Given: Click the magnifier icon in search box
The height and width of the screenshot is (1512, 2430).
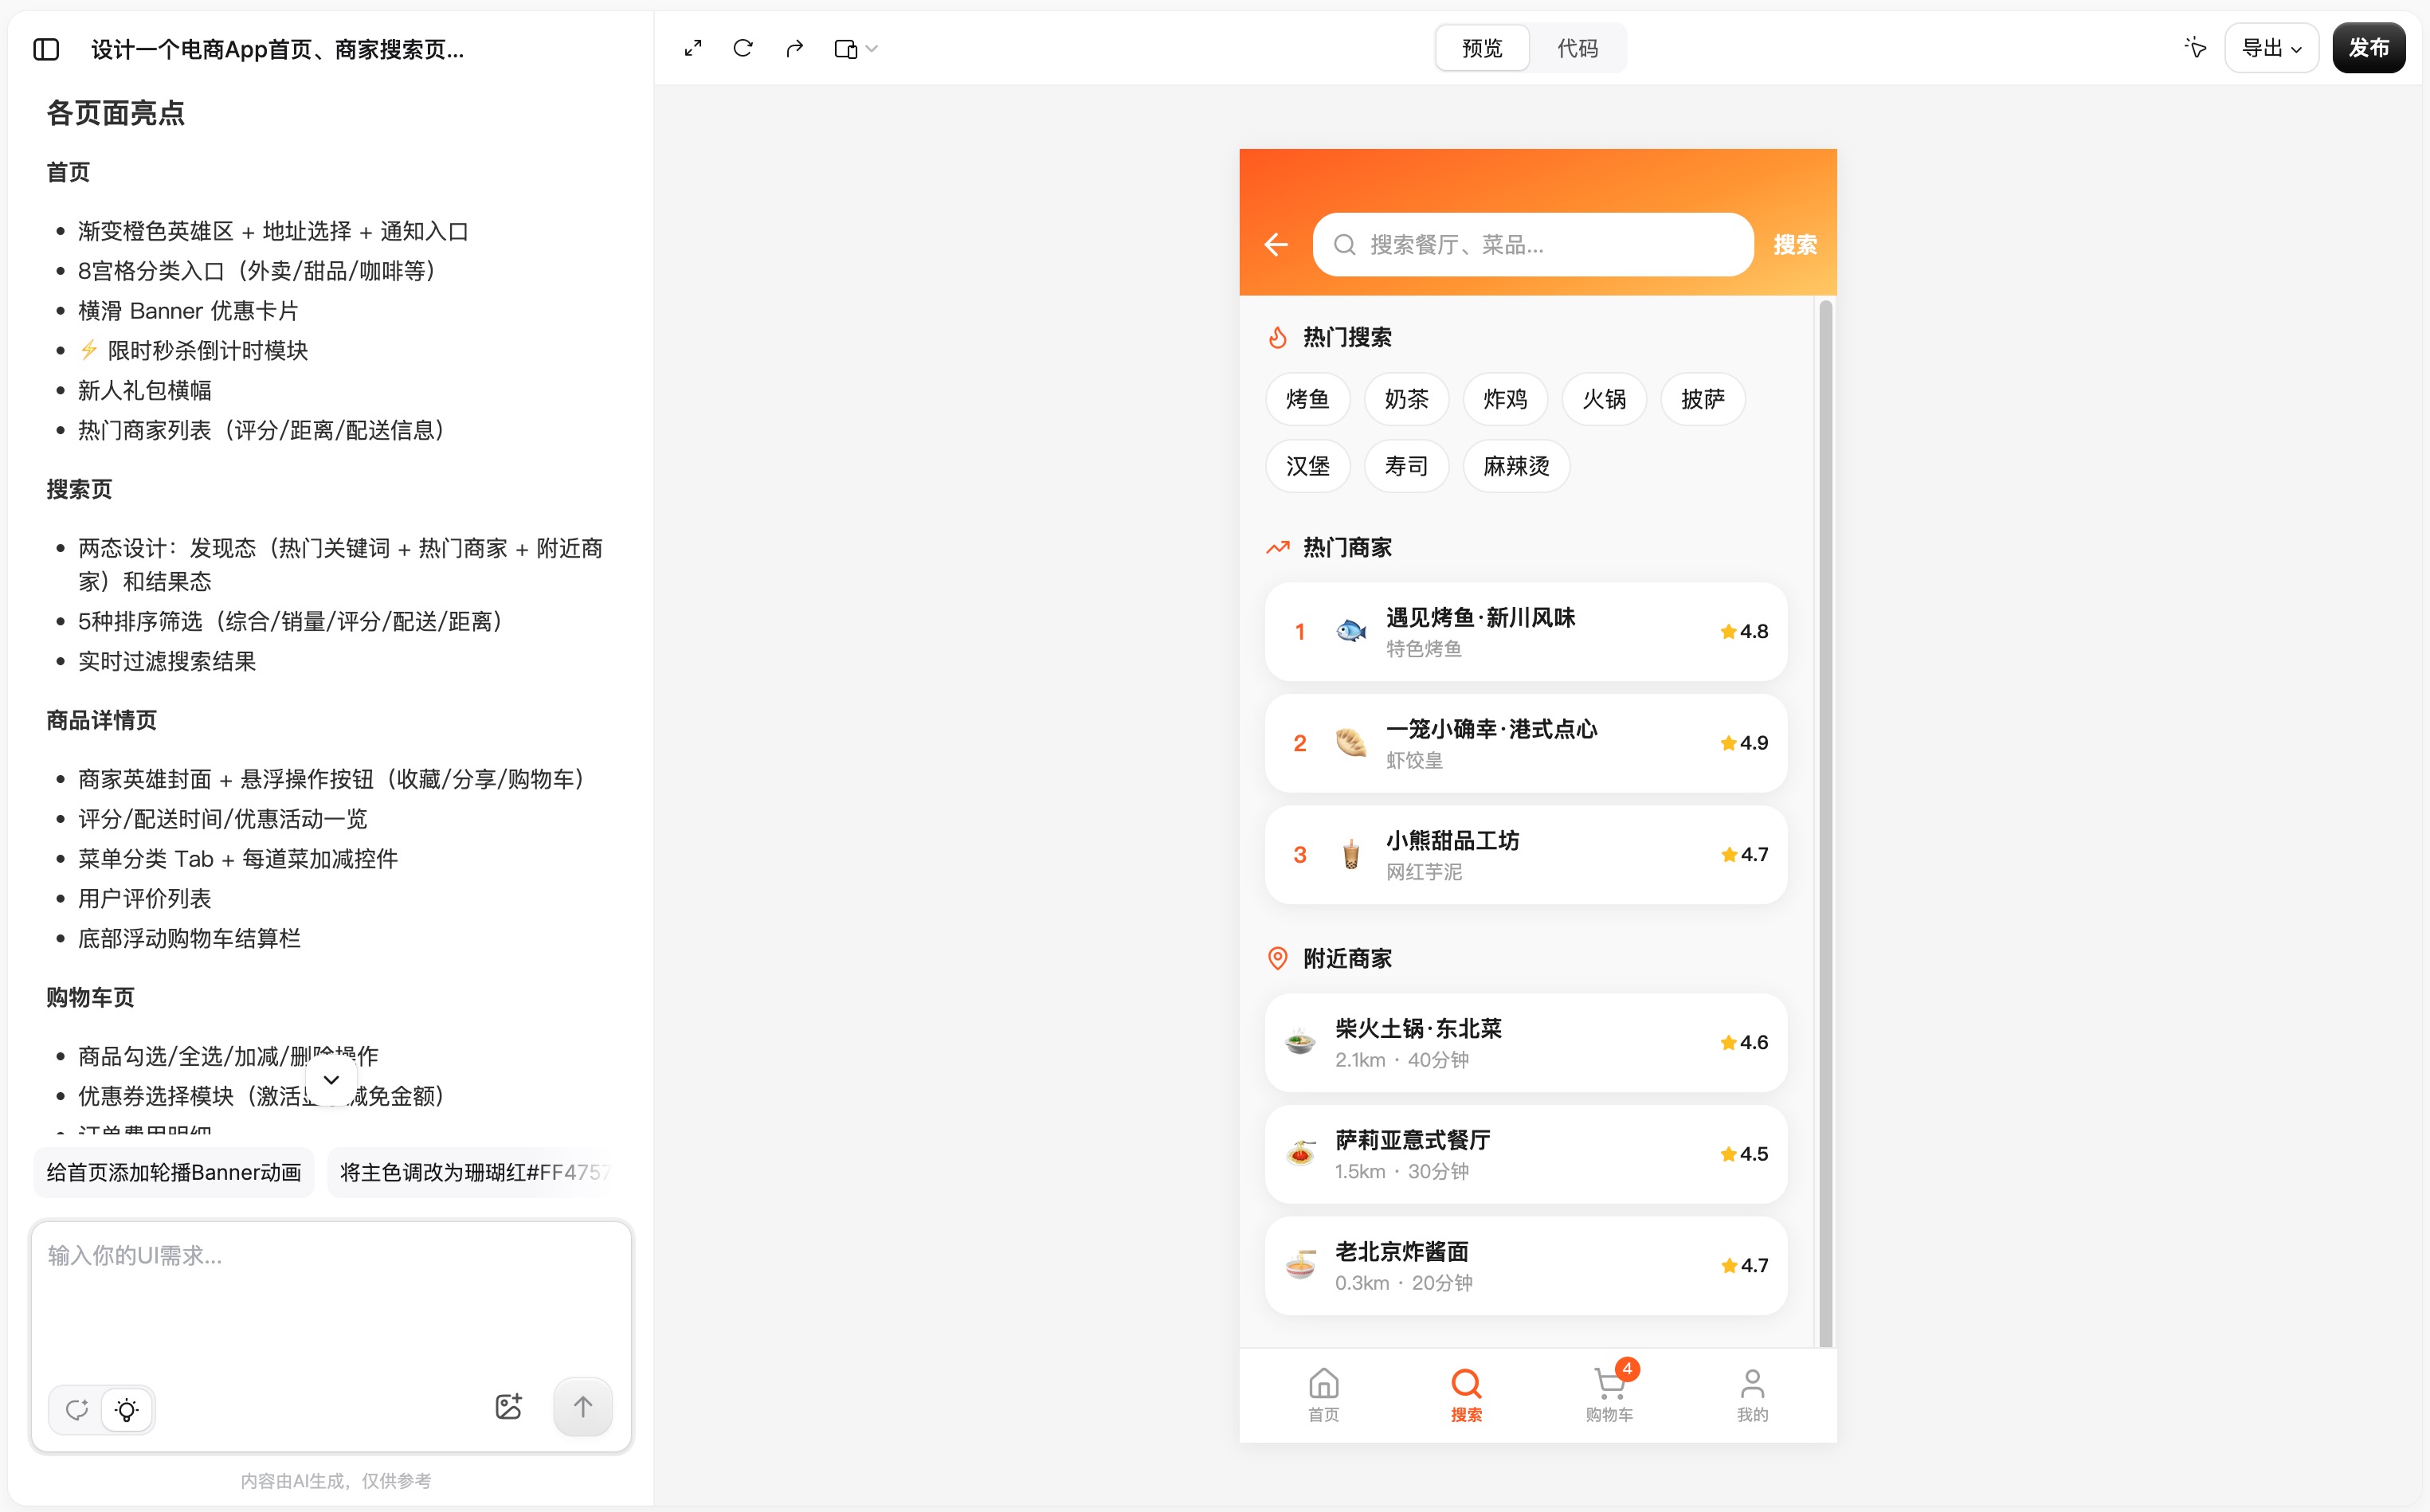Looking at the screenshot, I should 1345,244.
